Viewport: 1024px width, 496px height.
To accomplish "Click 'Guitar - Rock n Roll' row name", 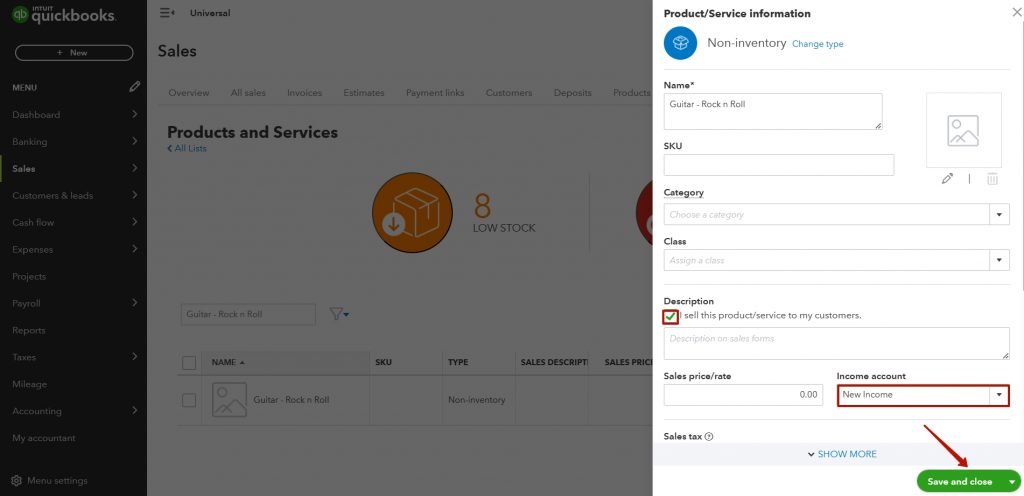I will pos(291,400).
